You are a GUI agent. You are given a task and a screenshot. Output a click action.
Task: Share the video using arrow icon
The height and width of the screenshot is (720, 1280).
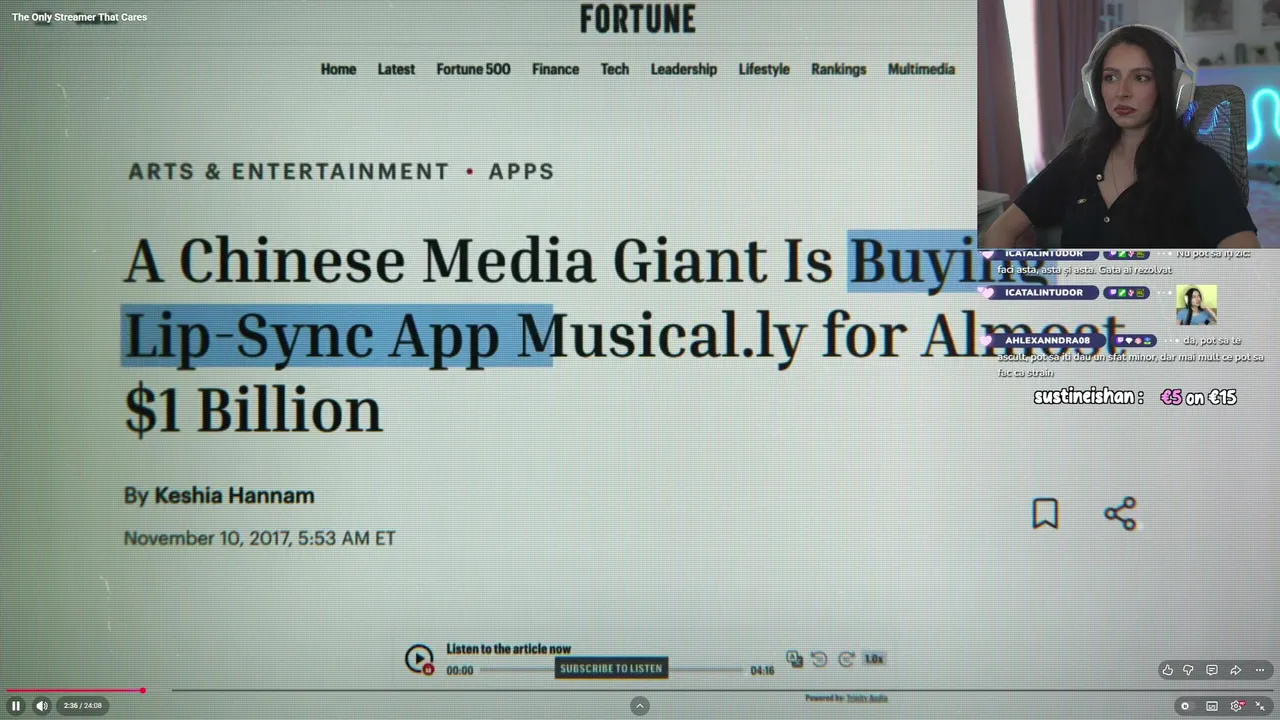tap(1235, 670)
